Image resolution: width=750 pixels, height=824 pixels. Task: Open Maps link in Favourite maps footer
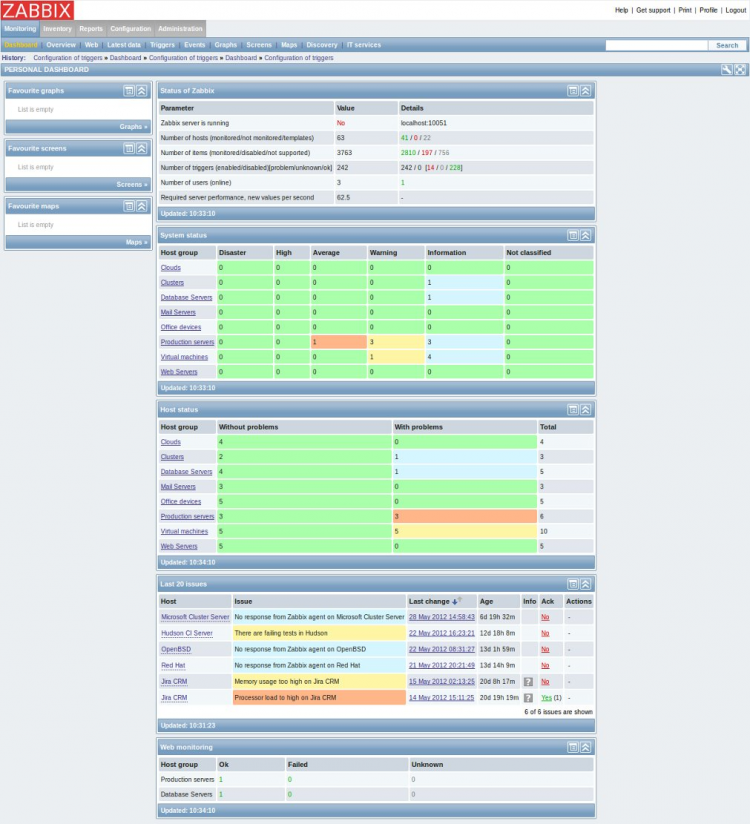[136, 242]
